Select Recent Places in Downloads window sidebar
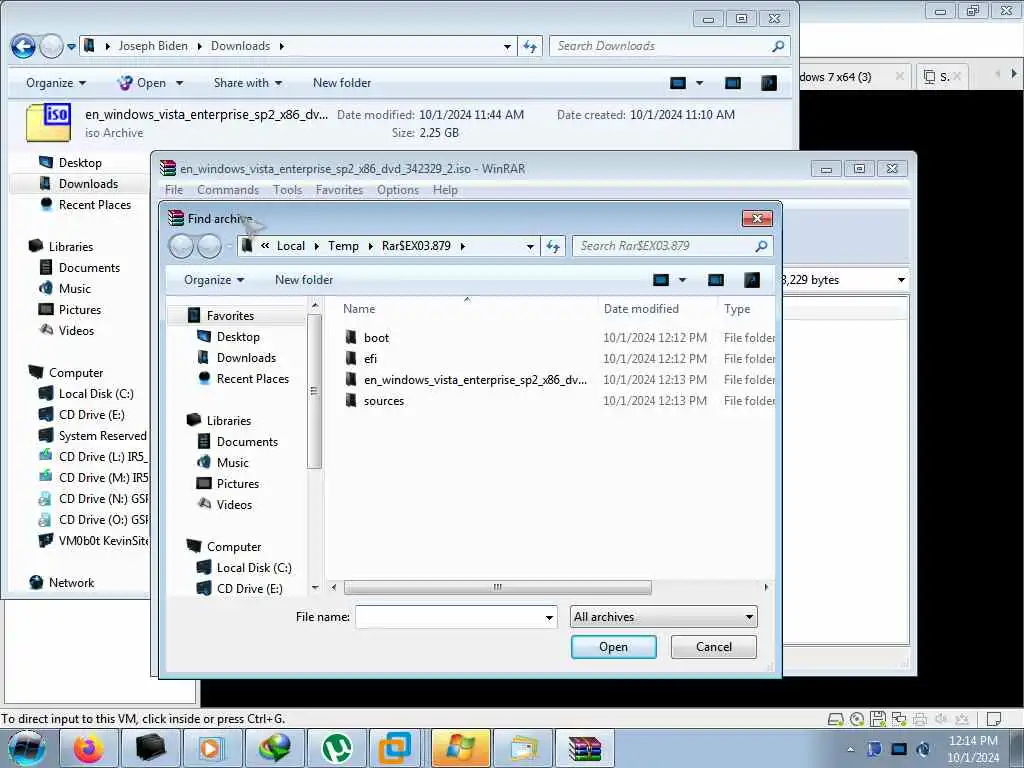This screenshot has width=1024, height=768. (x=94, y=205)
